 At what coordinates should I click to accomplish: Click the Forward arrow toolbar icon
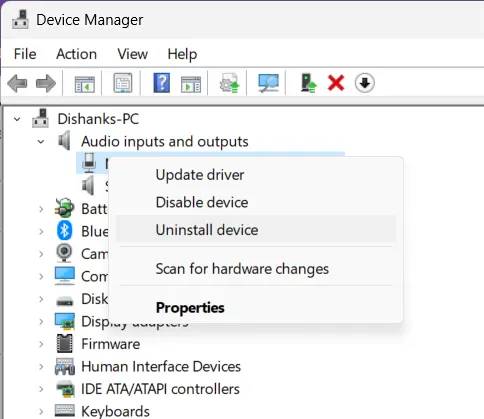click(x=46, y=83)
